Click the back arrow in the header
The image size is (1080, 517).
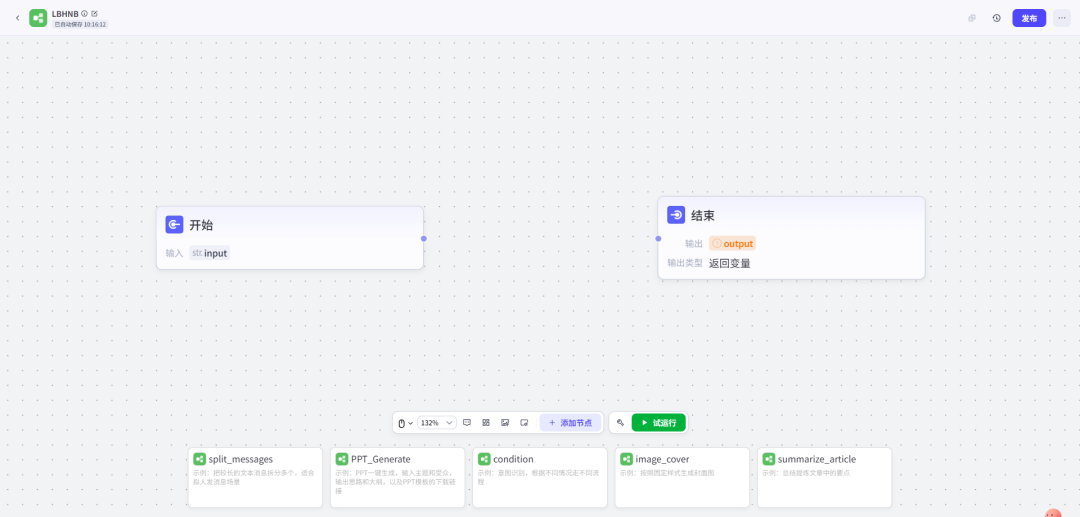point(17,18)
